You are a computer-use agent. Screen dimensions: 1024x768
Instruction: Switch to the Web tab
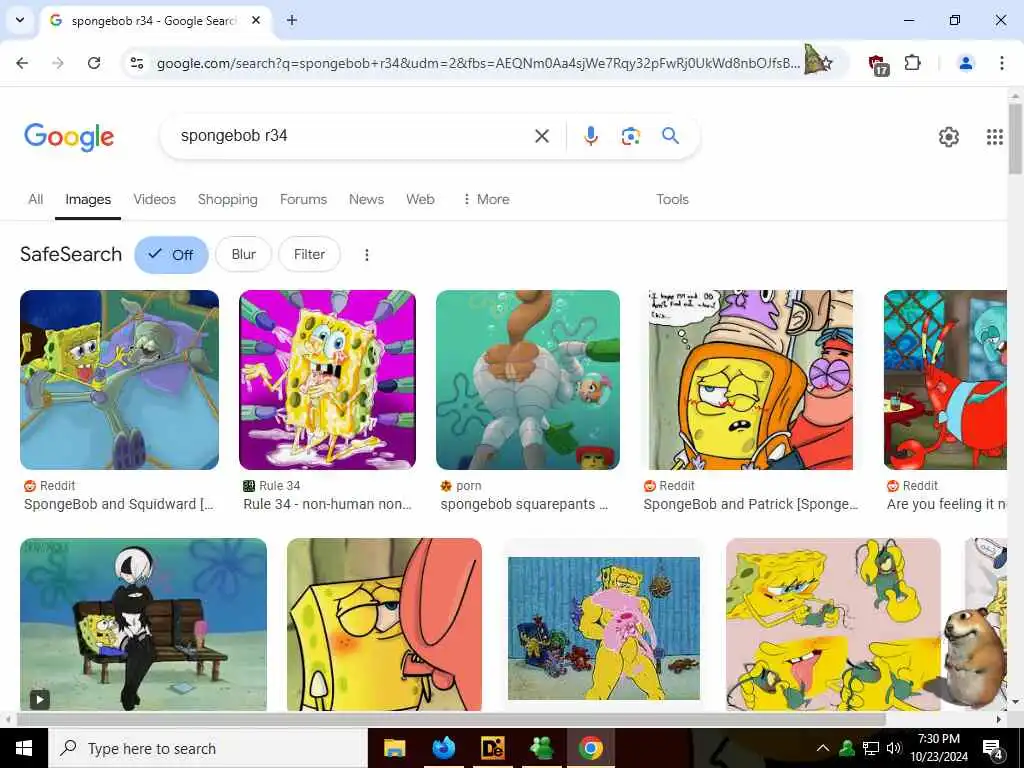pyautogui.click(x=421, y=199)
